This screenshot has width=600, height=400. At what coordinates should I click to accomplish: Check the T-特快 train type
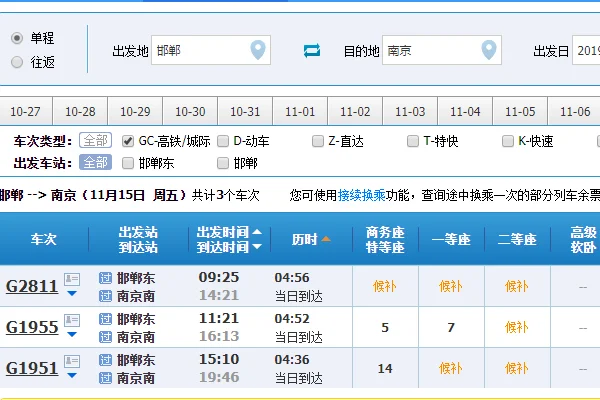(x=412, y=141)
